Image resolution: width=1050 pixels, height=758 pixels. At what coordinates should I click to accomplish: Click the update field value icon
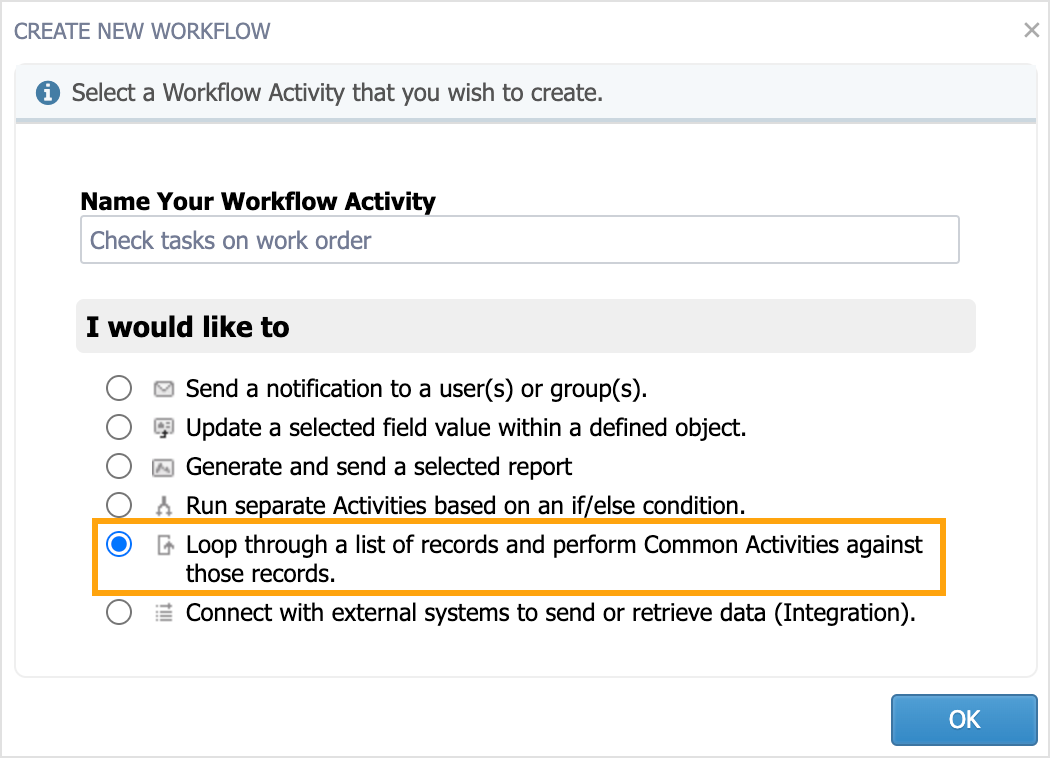coord(163,428)
